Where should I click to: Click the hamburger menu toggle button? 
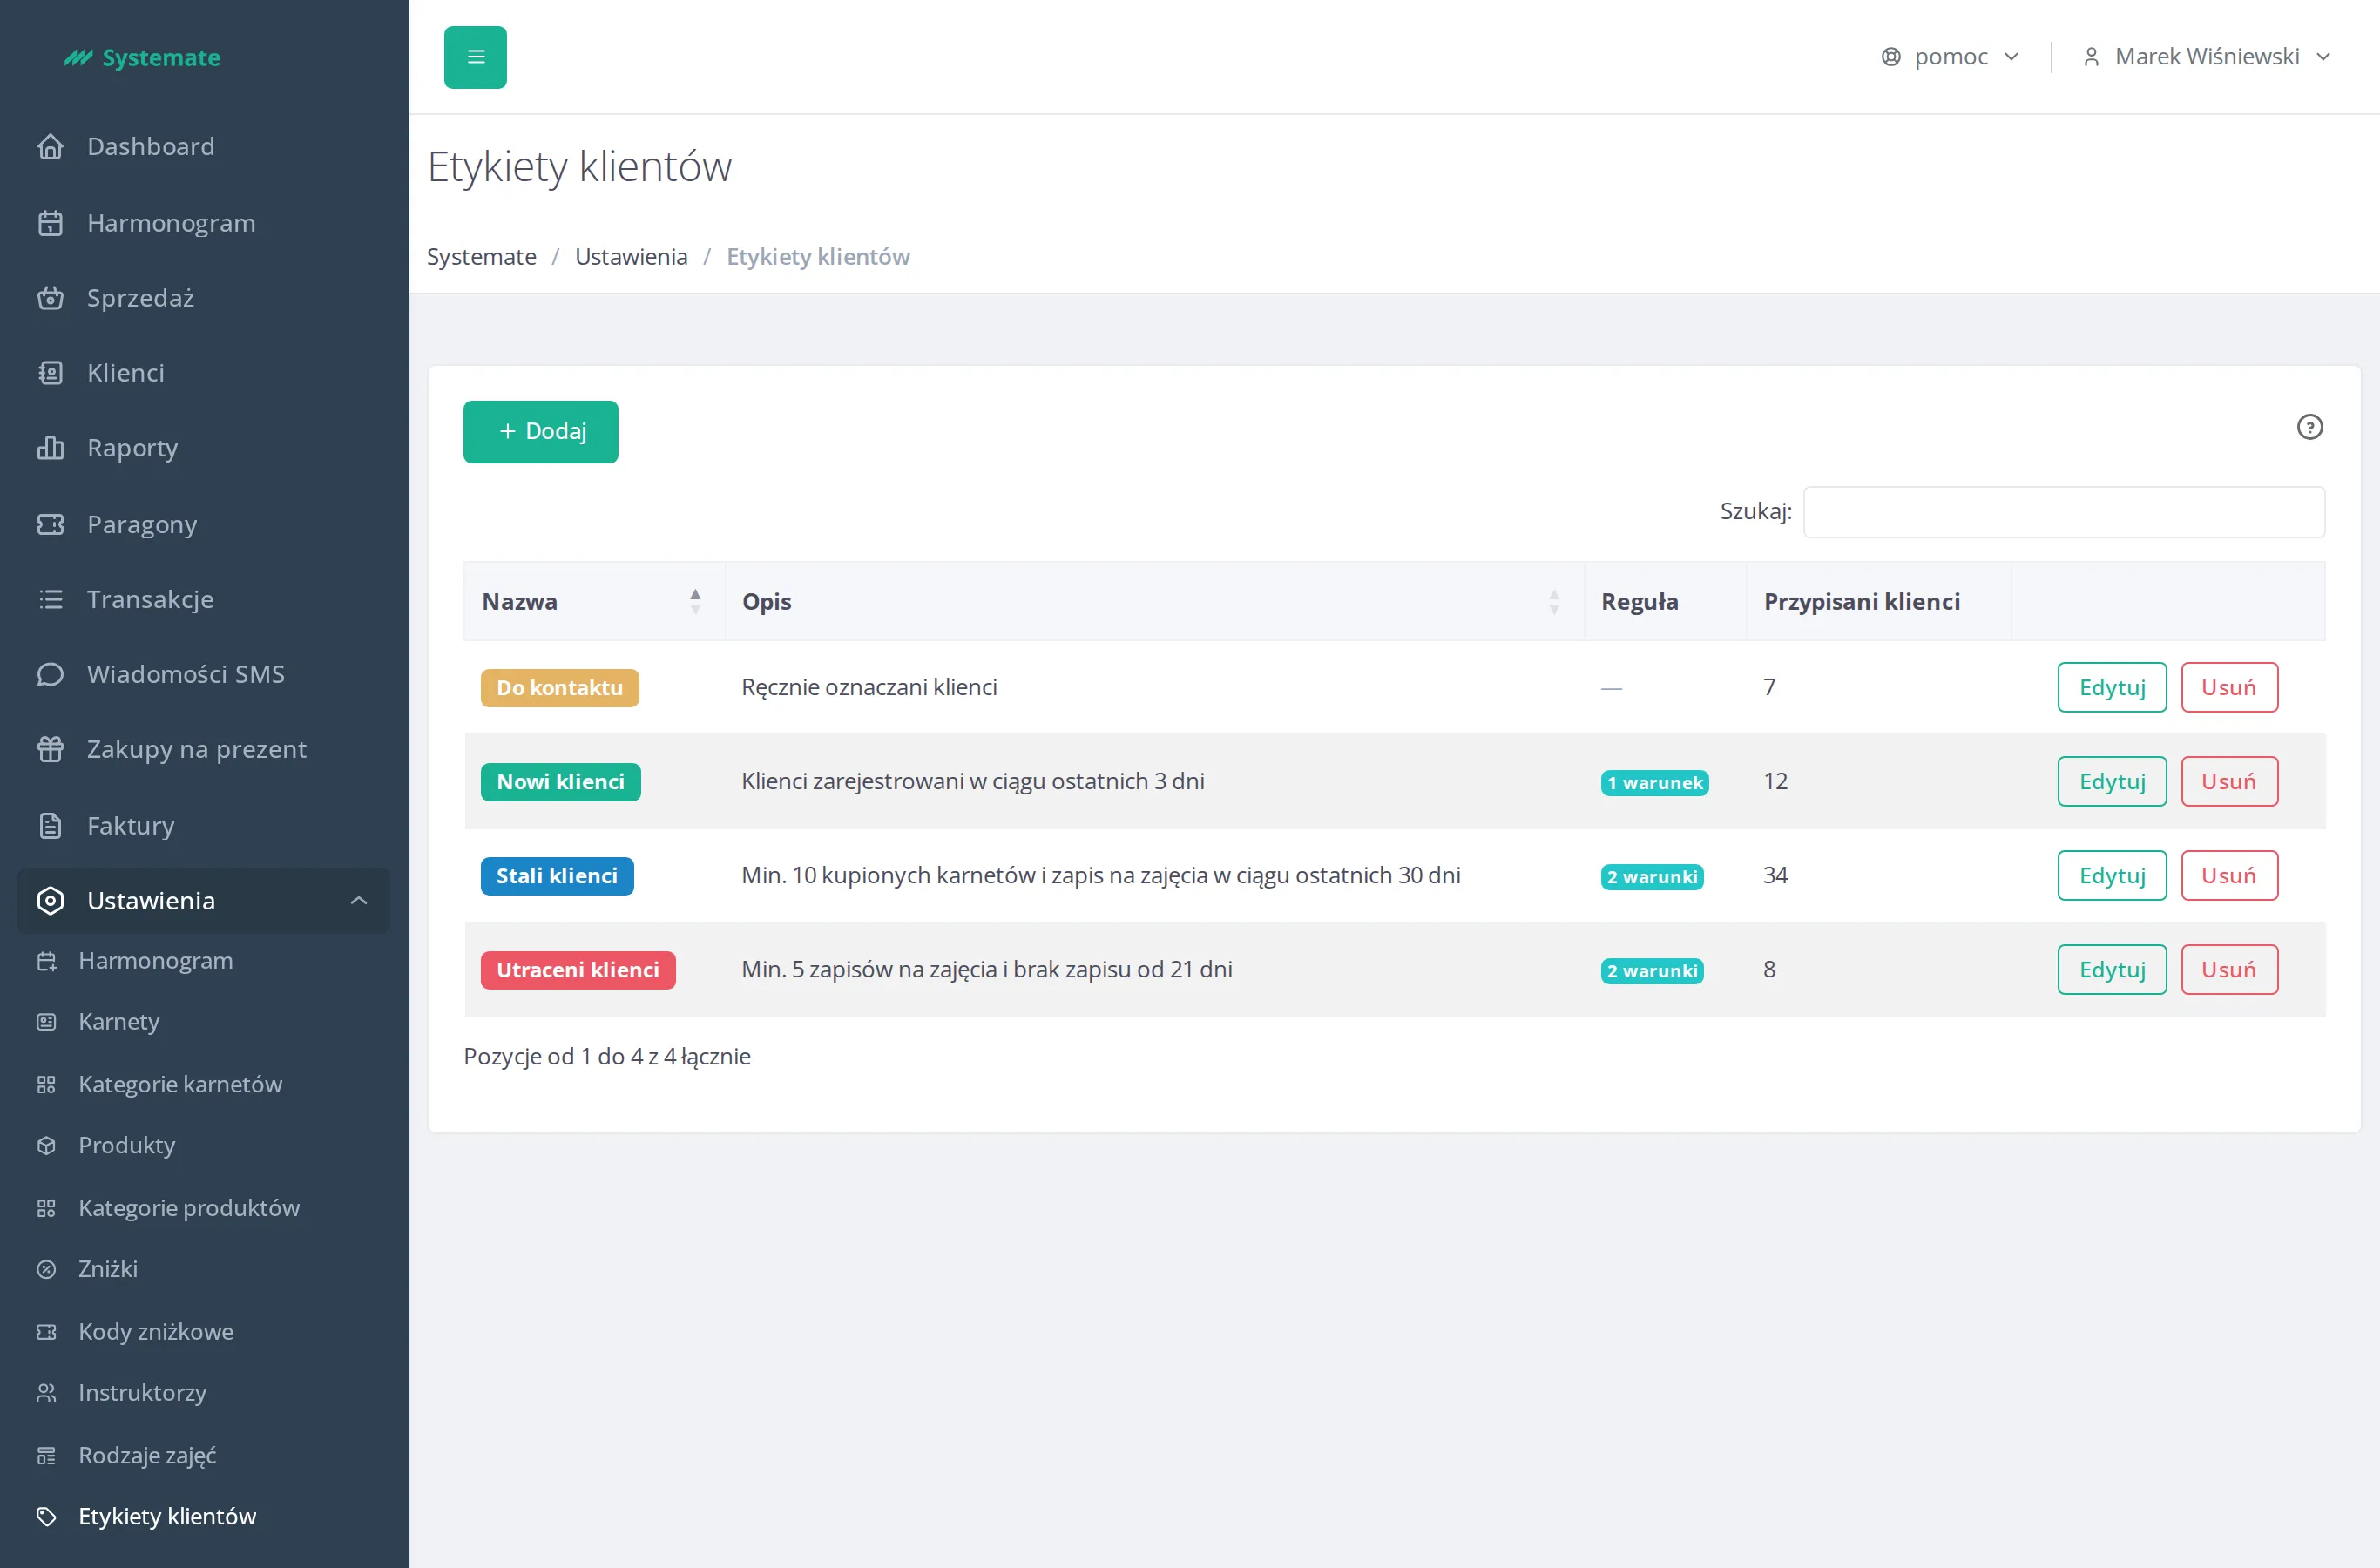click(x=475, y=57)
